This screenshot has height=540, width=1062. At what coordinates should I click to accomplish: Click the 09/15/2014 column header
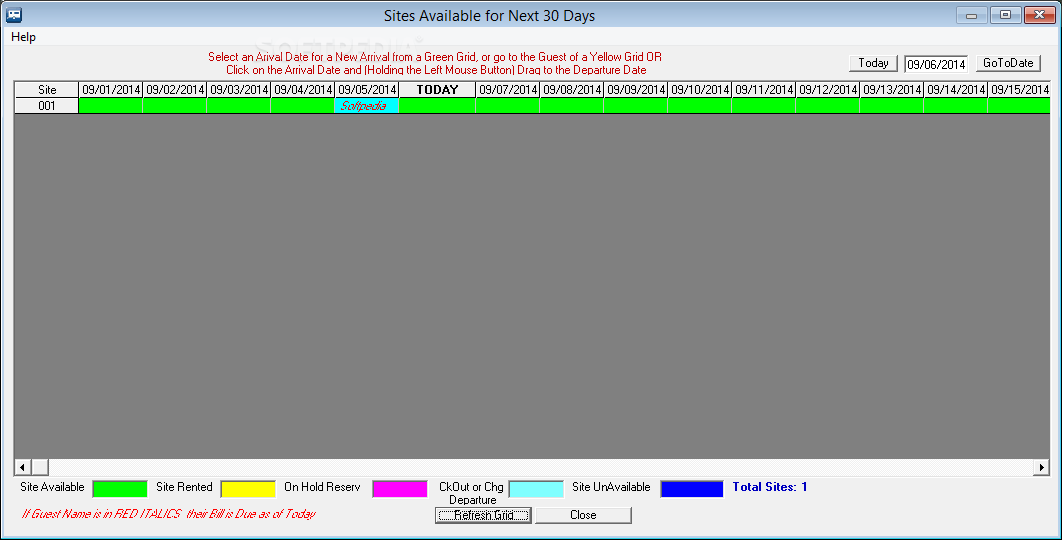point(1019,89)
